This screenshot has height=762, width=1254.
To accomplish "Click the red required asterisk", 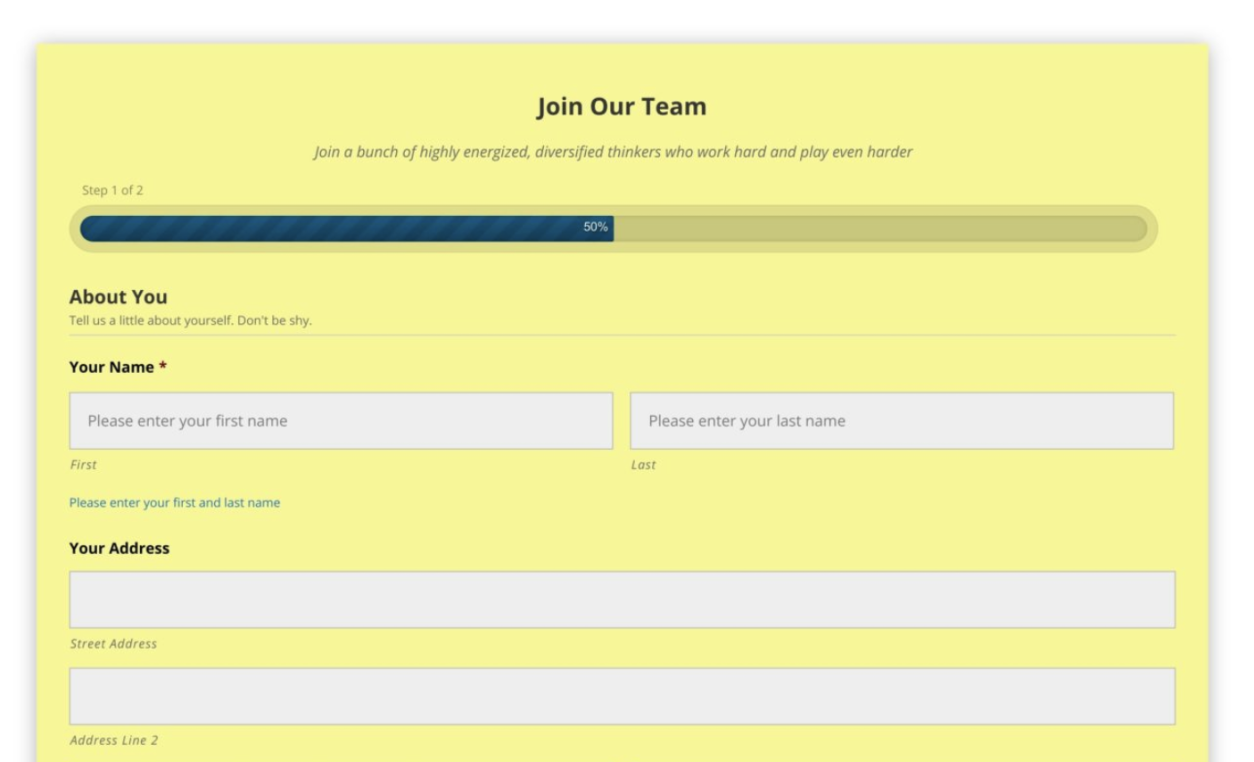I will (x=163, y=368).
